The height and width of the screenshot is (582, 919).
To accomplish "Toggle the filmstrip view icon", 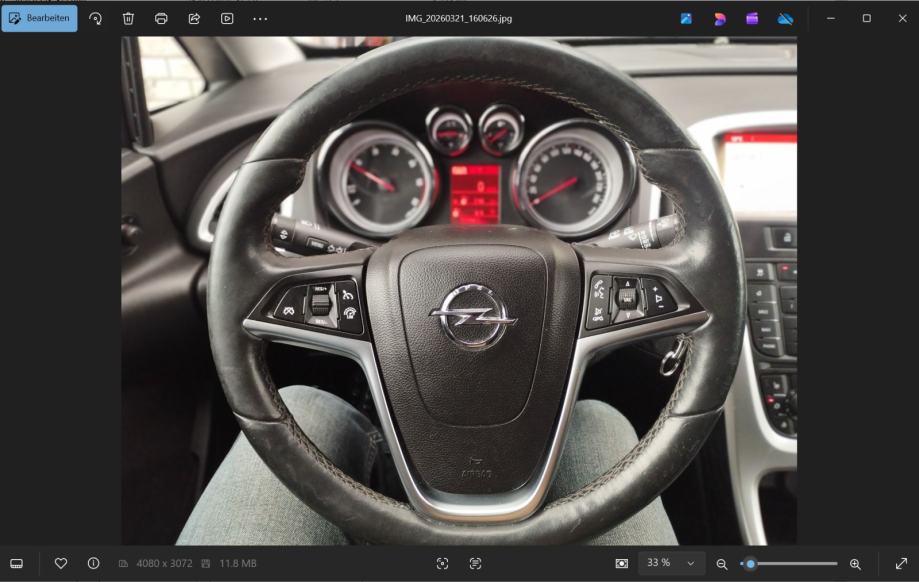I will pyautogui.click(x=16, y=563).
